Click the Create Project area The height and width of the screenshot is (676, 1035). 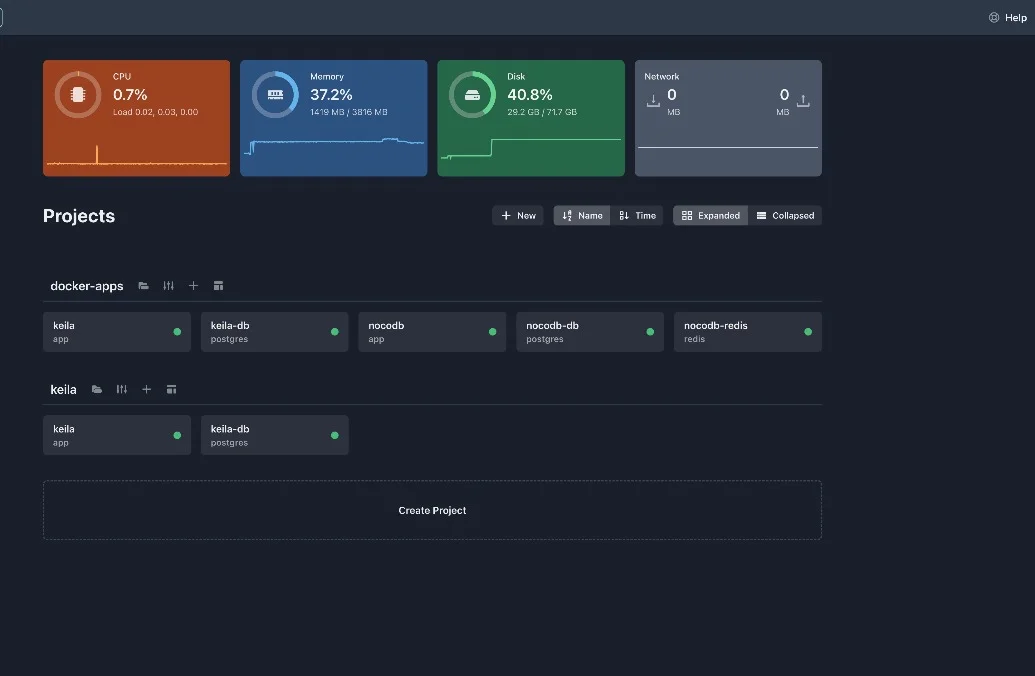point(432,510)
